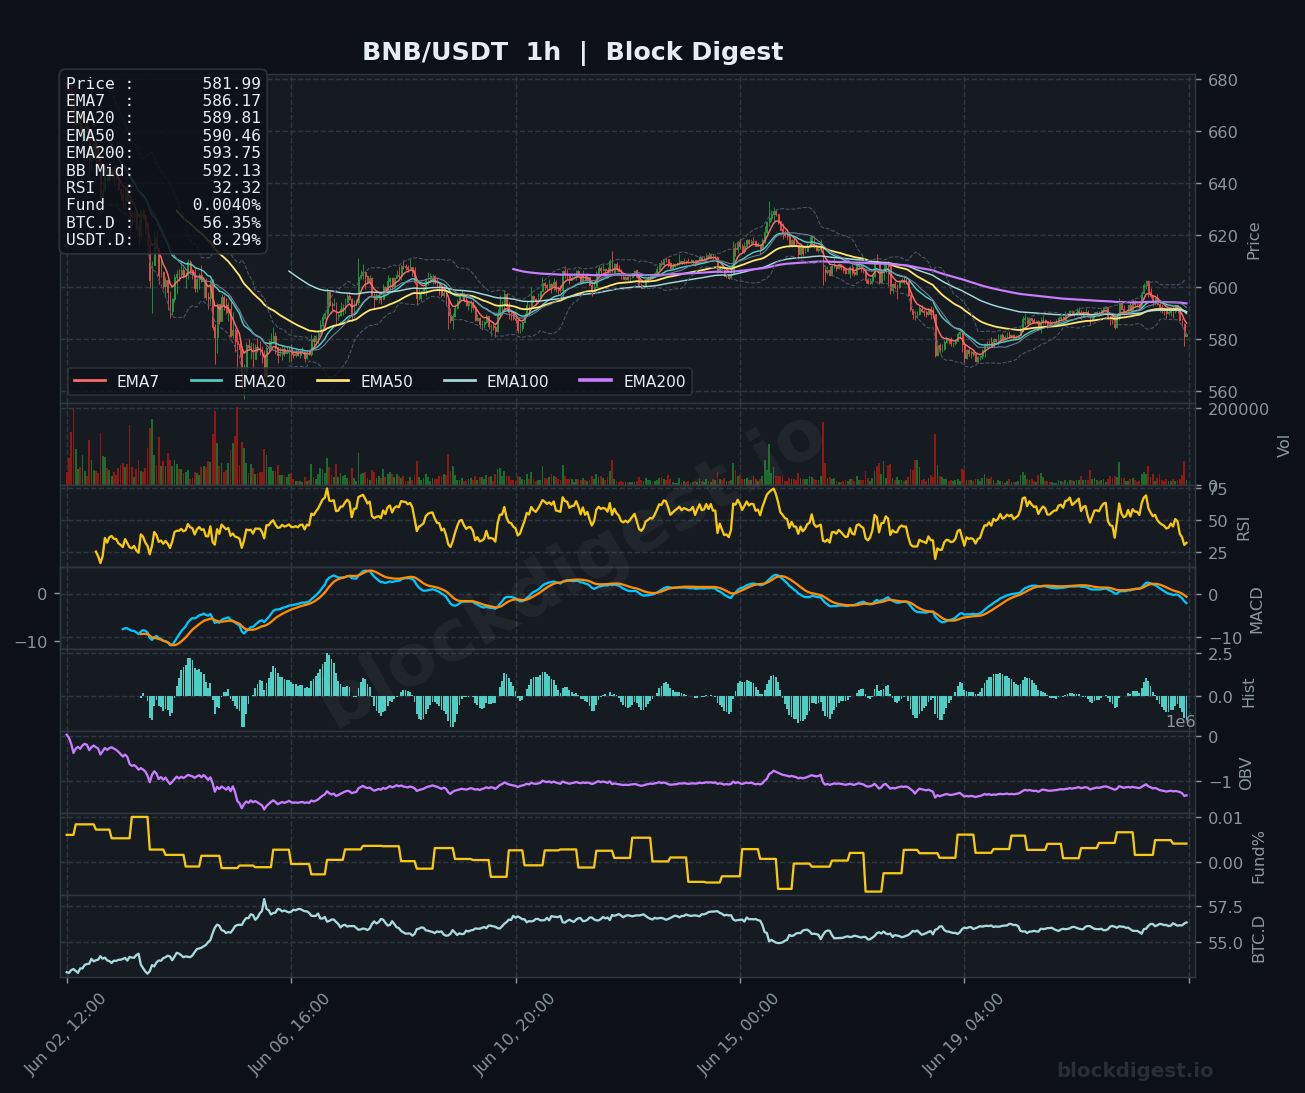The image size is (1305, 1093).
Task: Select the EMA50 590.46 value row
Action: (163, 136)
